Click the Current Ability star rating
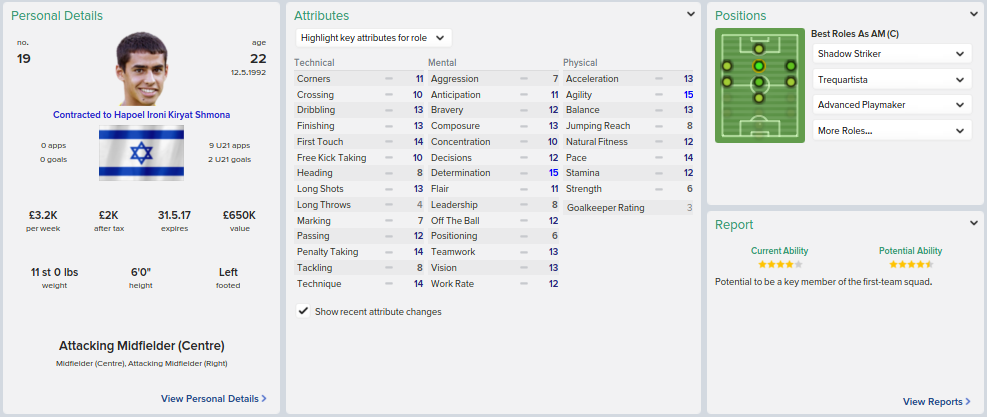 pyautogui.click(x=780, y=265)
